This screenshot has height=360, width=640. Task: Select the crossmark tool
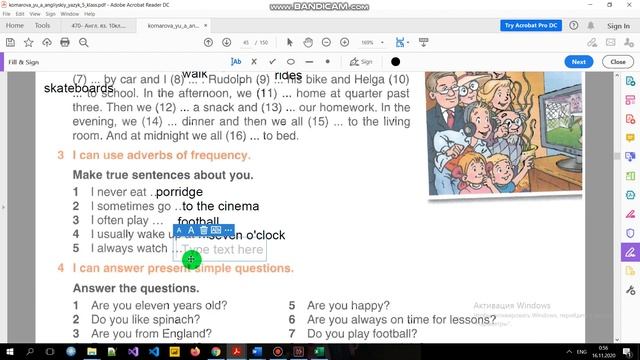254,62
